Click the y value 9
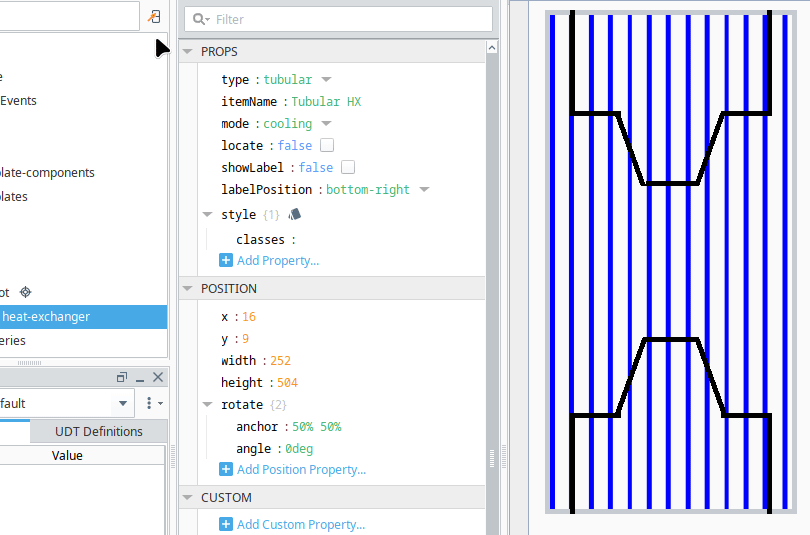 (x=245, y=339)
